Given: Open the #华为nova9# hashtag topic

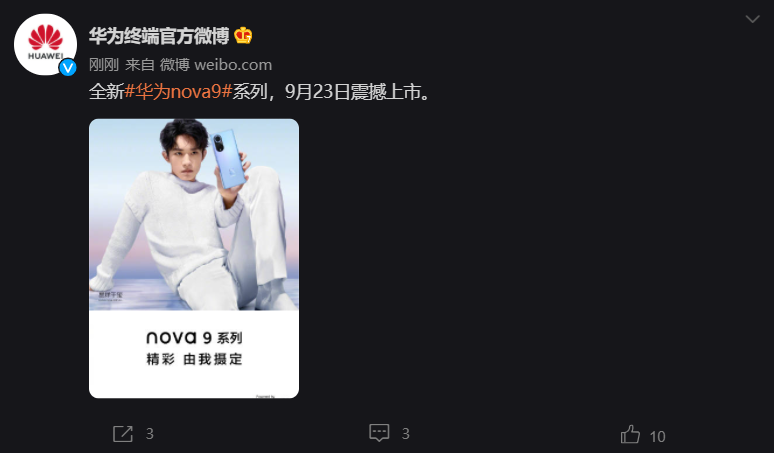Looking at the screenshot, I should pos(178,92).
